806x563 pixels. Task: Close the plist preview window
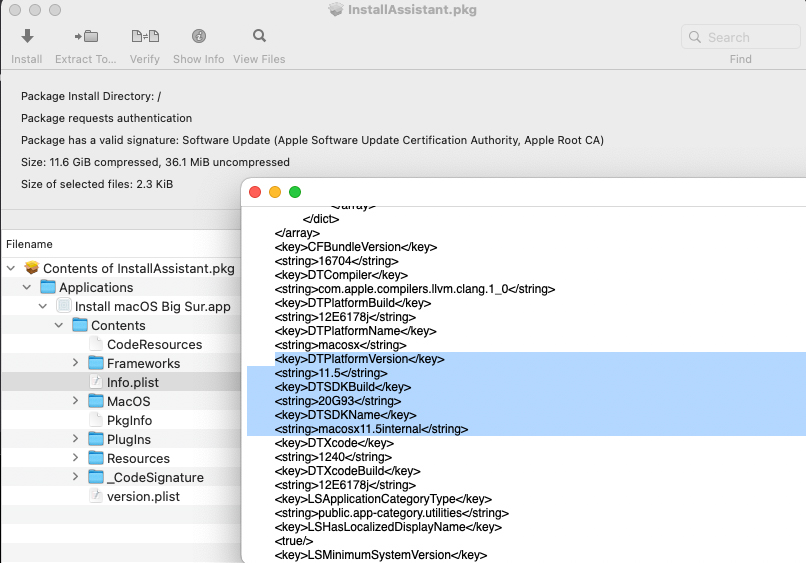[x=255, y=192]
